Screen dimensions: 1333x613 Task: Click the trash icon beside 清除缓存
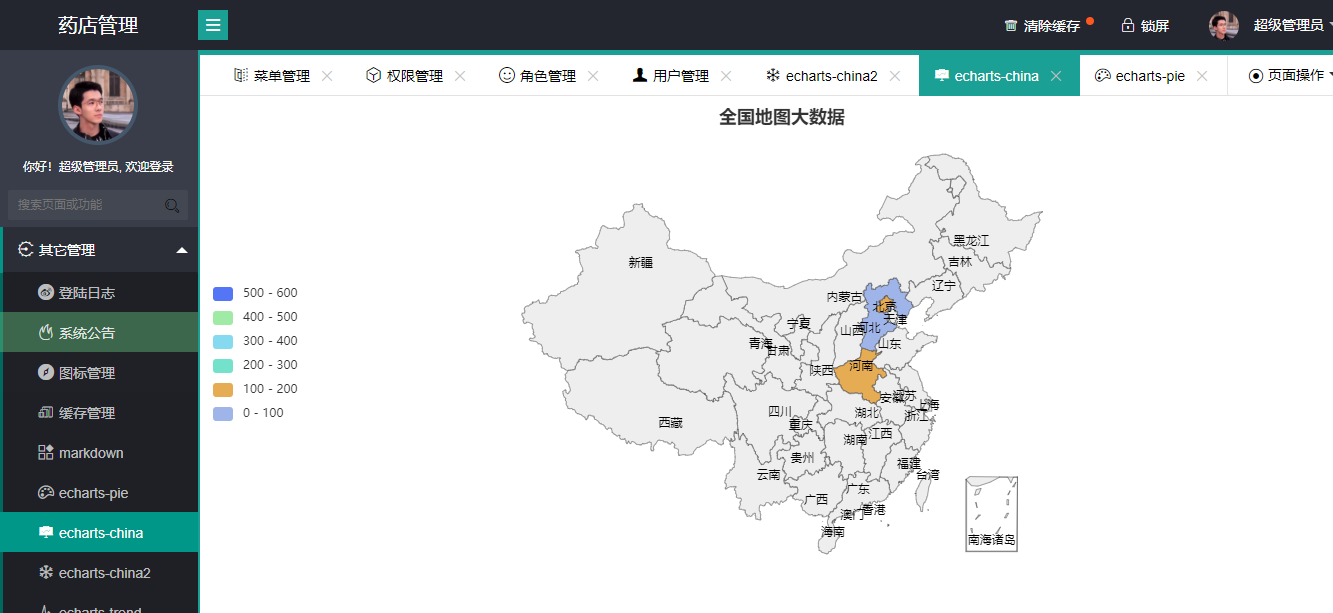1011,26
